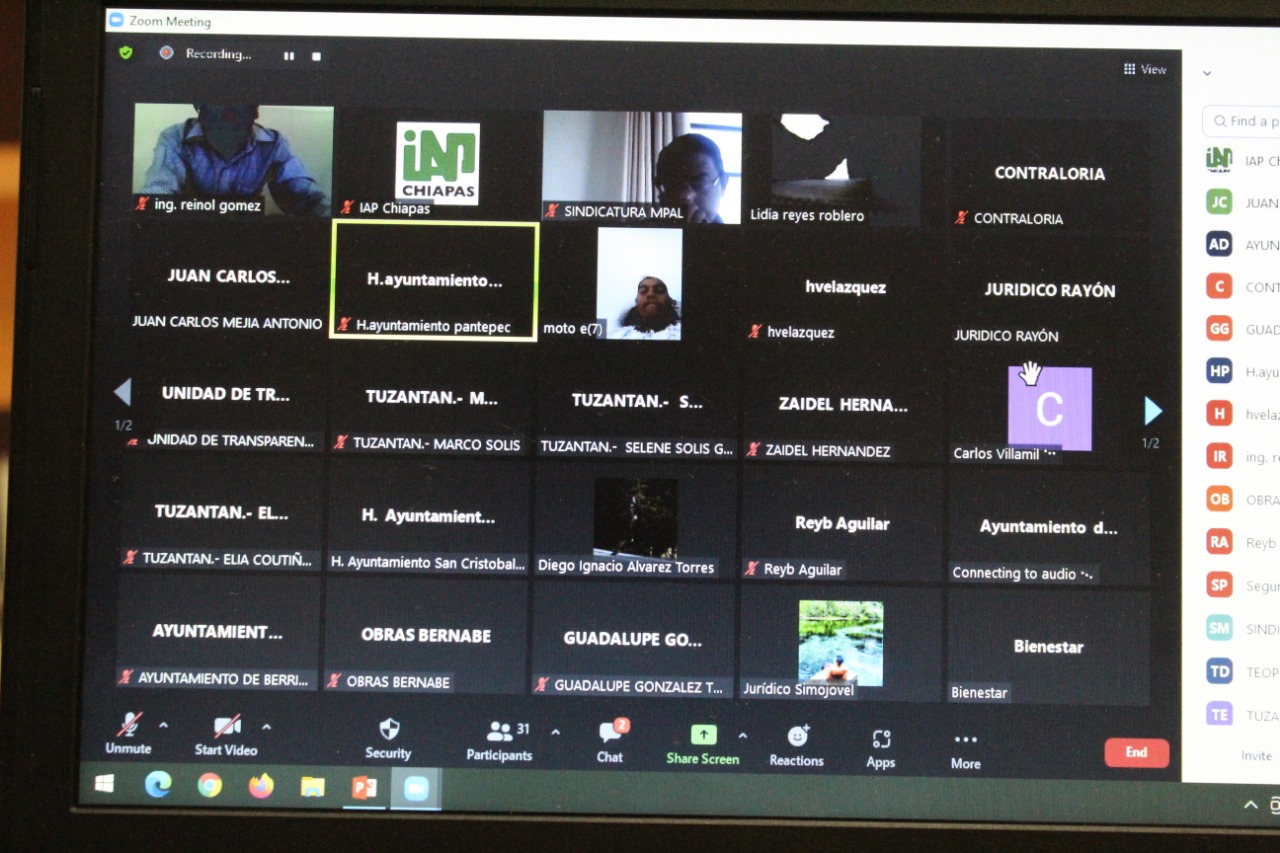Open PowerPoint from taskbar
Image resolution: width=1280 pixels, height=853 pixels.
(364, 788)
